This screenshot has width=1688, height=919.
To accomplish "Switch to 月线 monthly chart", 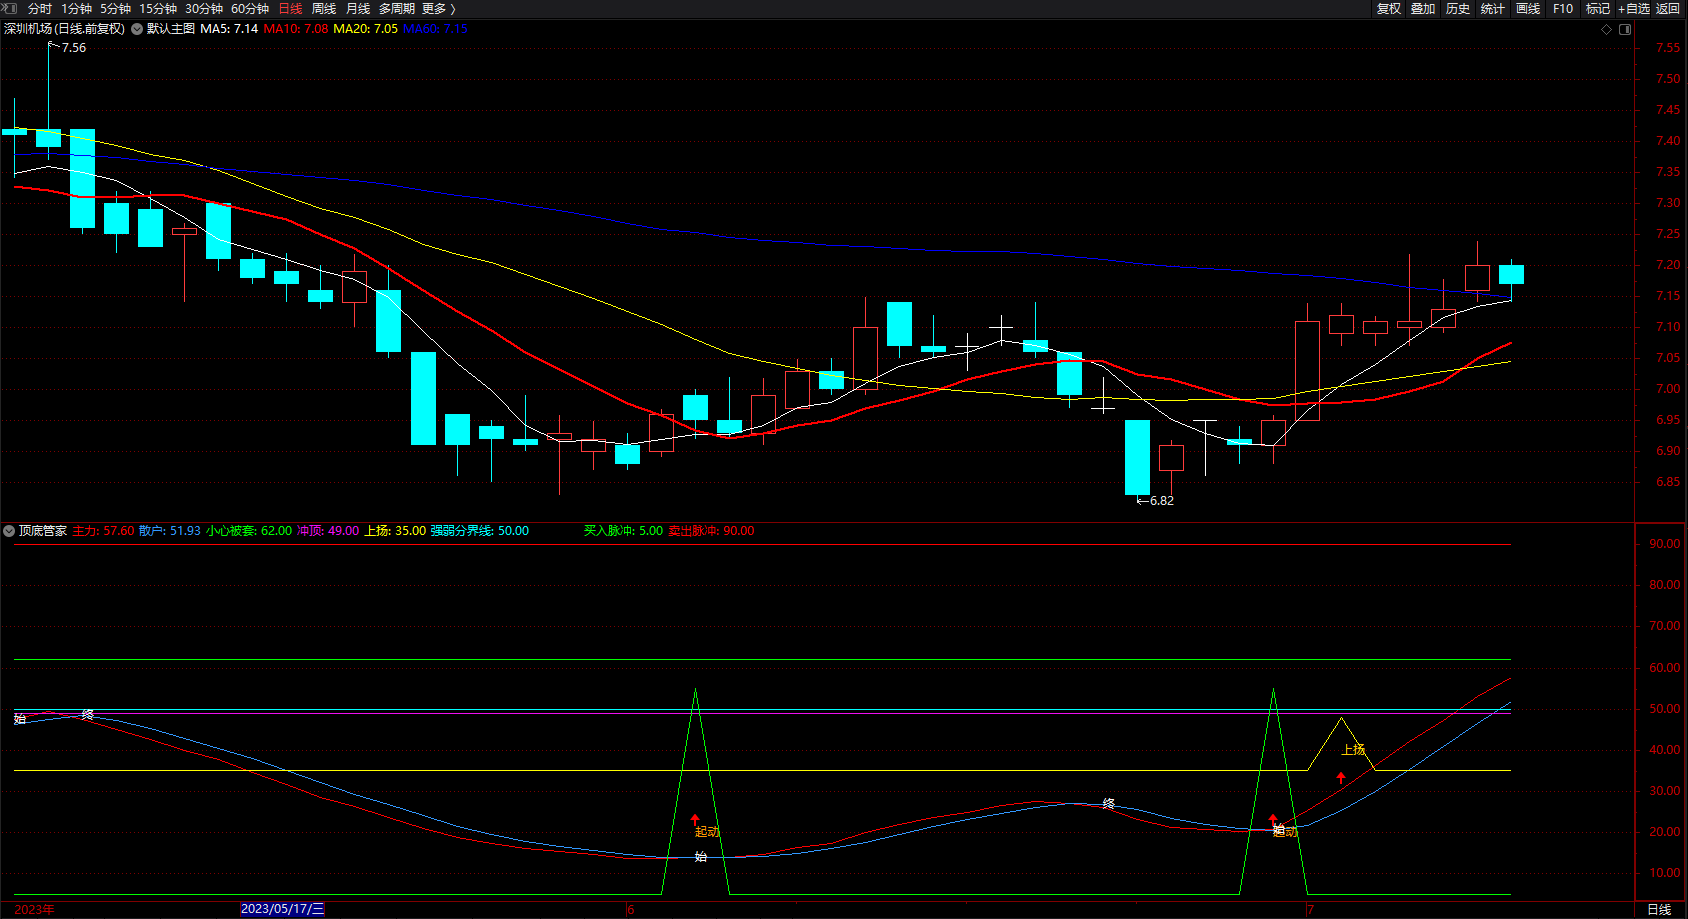I will (358, 9).
